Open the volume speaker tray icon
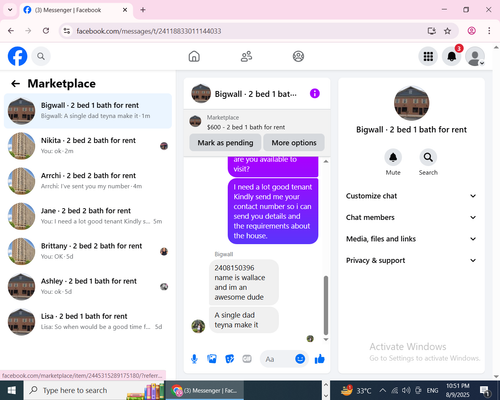 [x=406, y=390]
